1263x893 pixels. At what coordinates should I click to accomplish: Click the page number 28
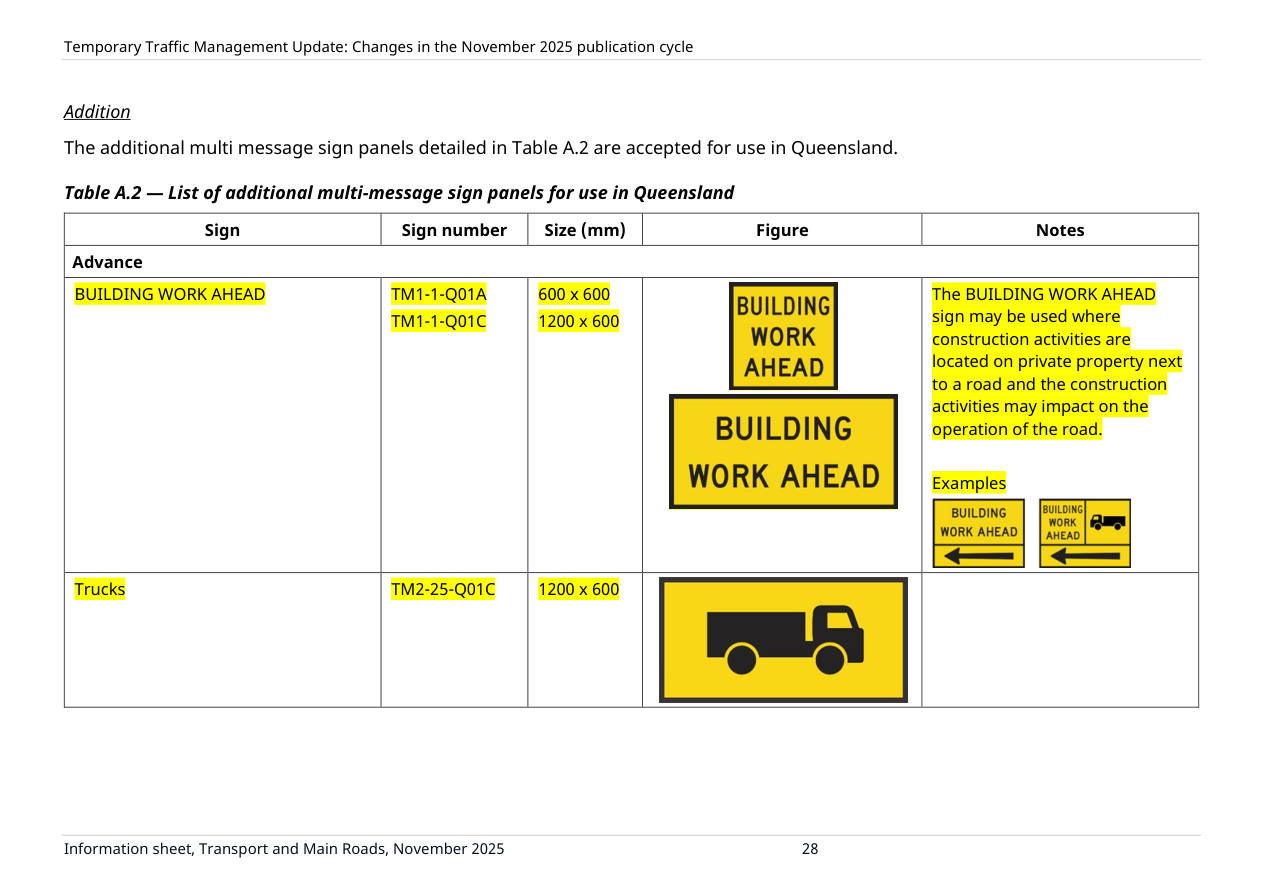[810, 849]
